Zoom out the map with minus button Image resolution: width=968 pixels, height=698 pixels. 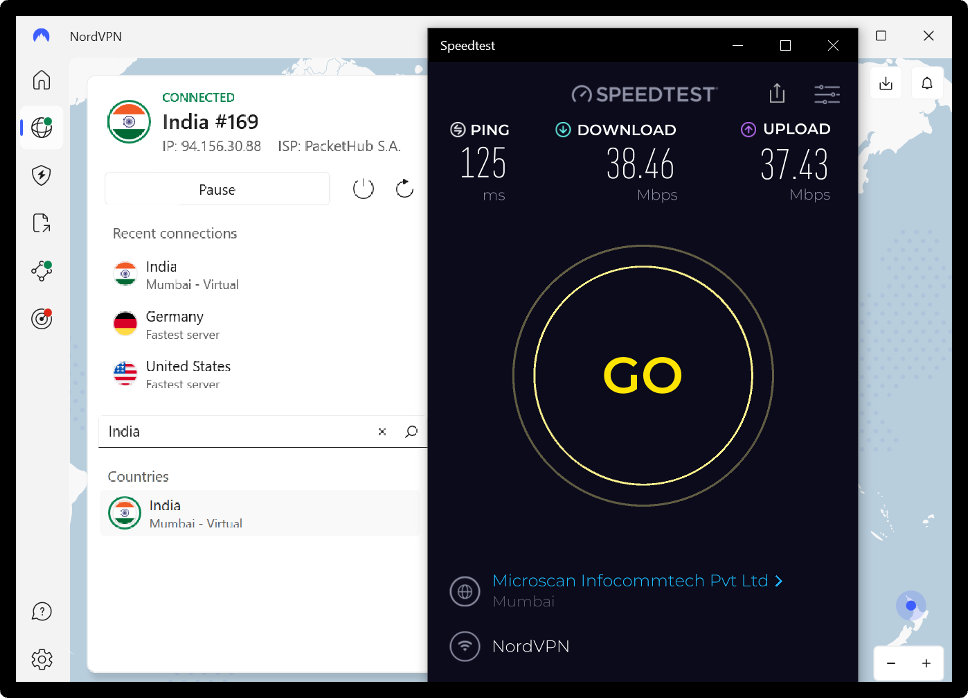891,663
